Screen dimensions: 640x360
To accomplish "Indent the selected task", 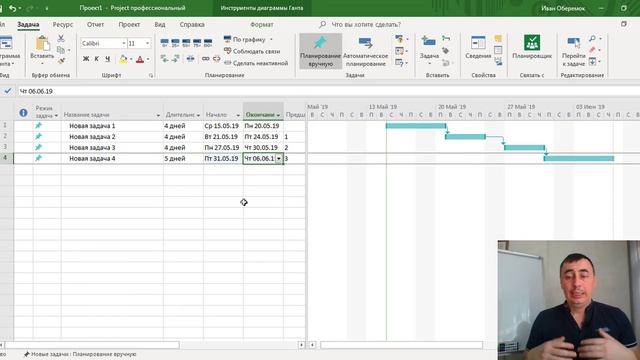I will (x=176, y=59).
